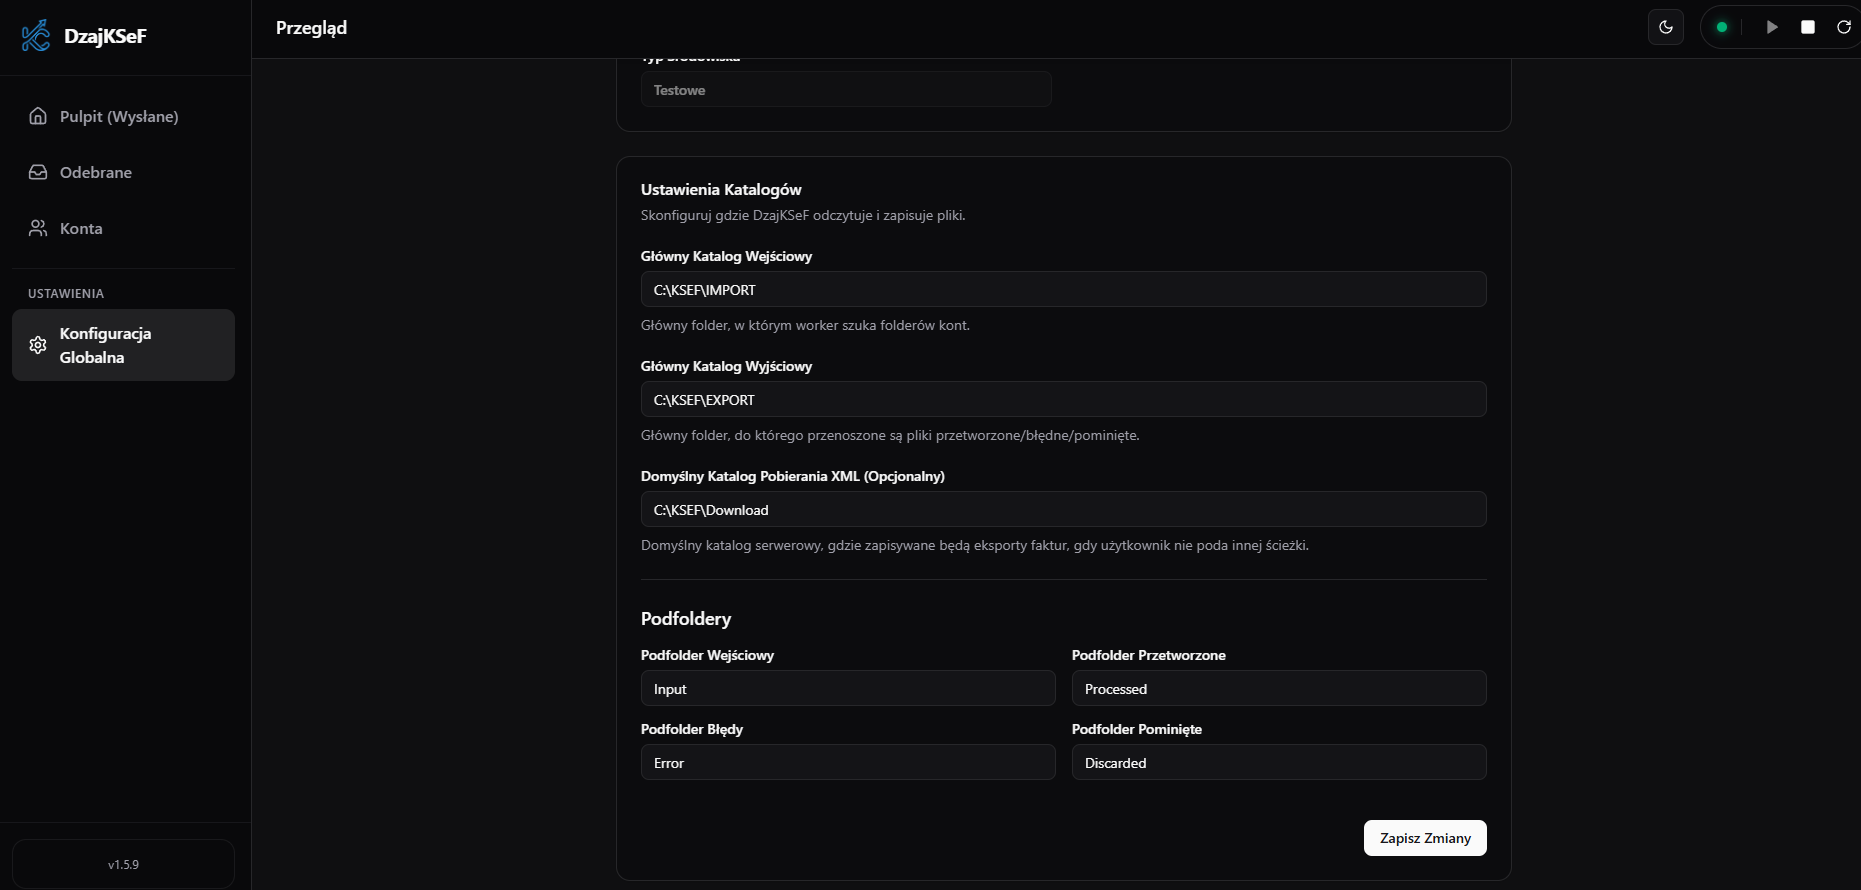Click the USTAWIENIA sidebar section label
This screenshot has height=890, width=1861.
(66, 293)
